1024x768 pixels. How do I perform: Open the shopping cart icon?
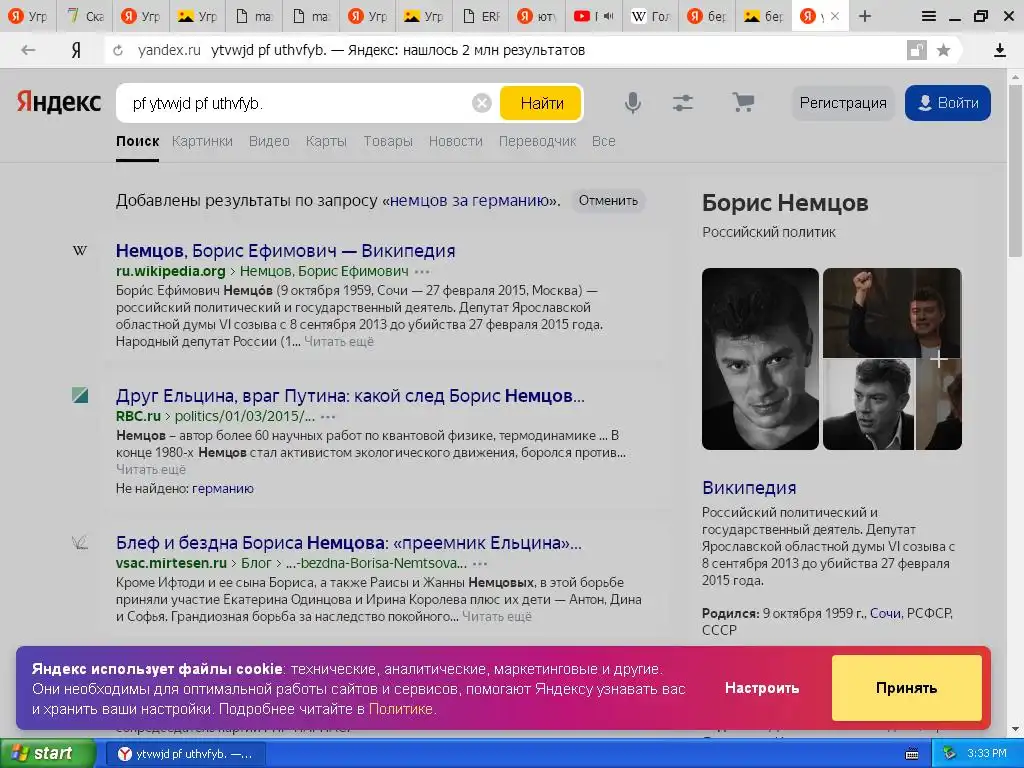pos(743,103)
